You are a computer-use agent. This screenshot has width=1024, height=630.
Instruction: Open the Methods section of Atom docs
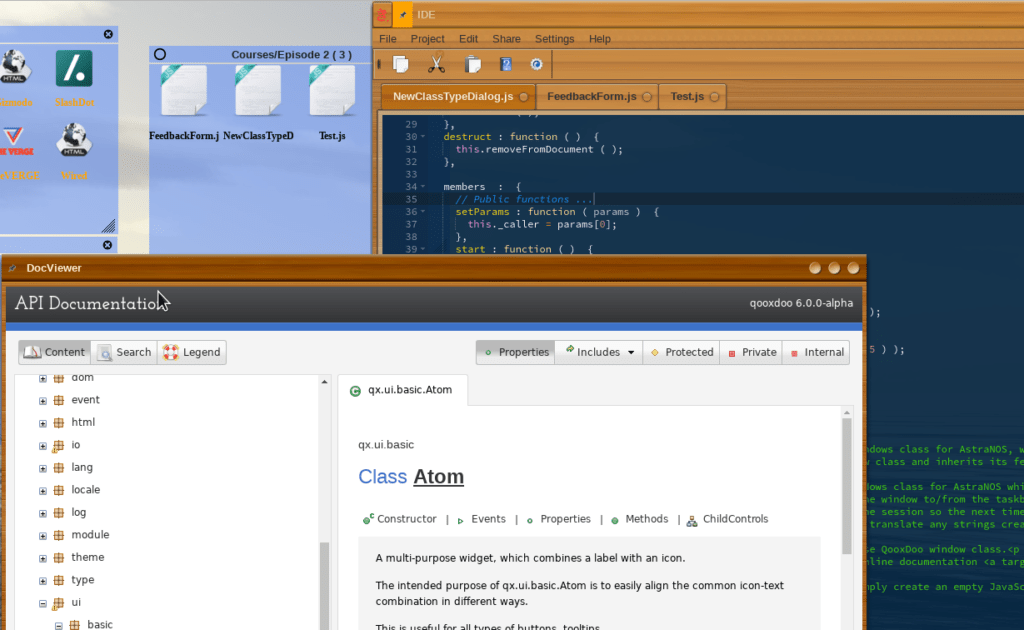pyautogui.click(x=646, y=519)
